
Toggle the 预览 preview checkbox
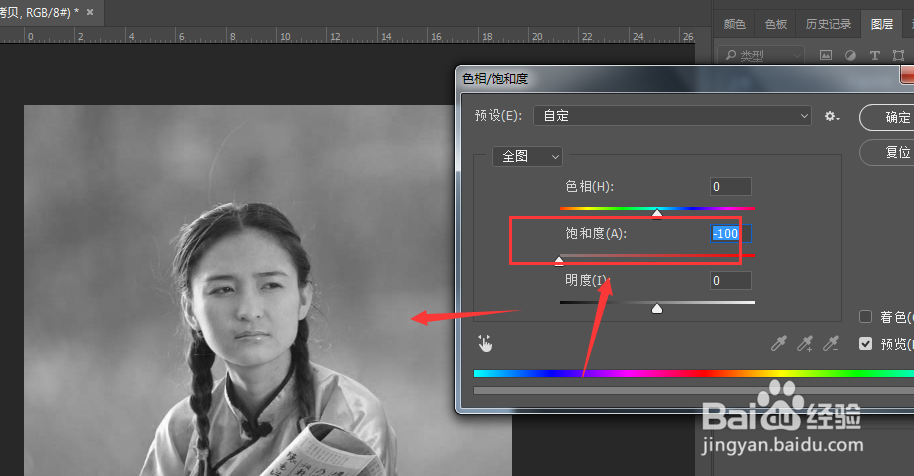pos(866,344)
